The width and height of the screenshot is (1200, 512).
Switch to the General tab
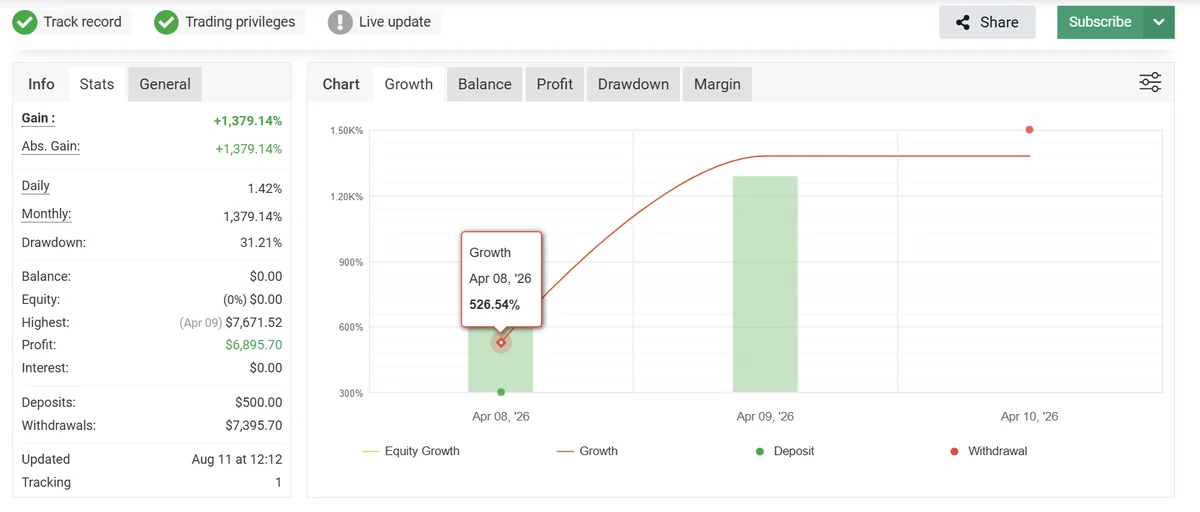[x=165, y=84]
